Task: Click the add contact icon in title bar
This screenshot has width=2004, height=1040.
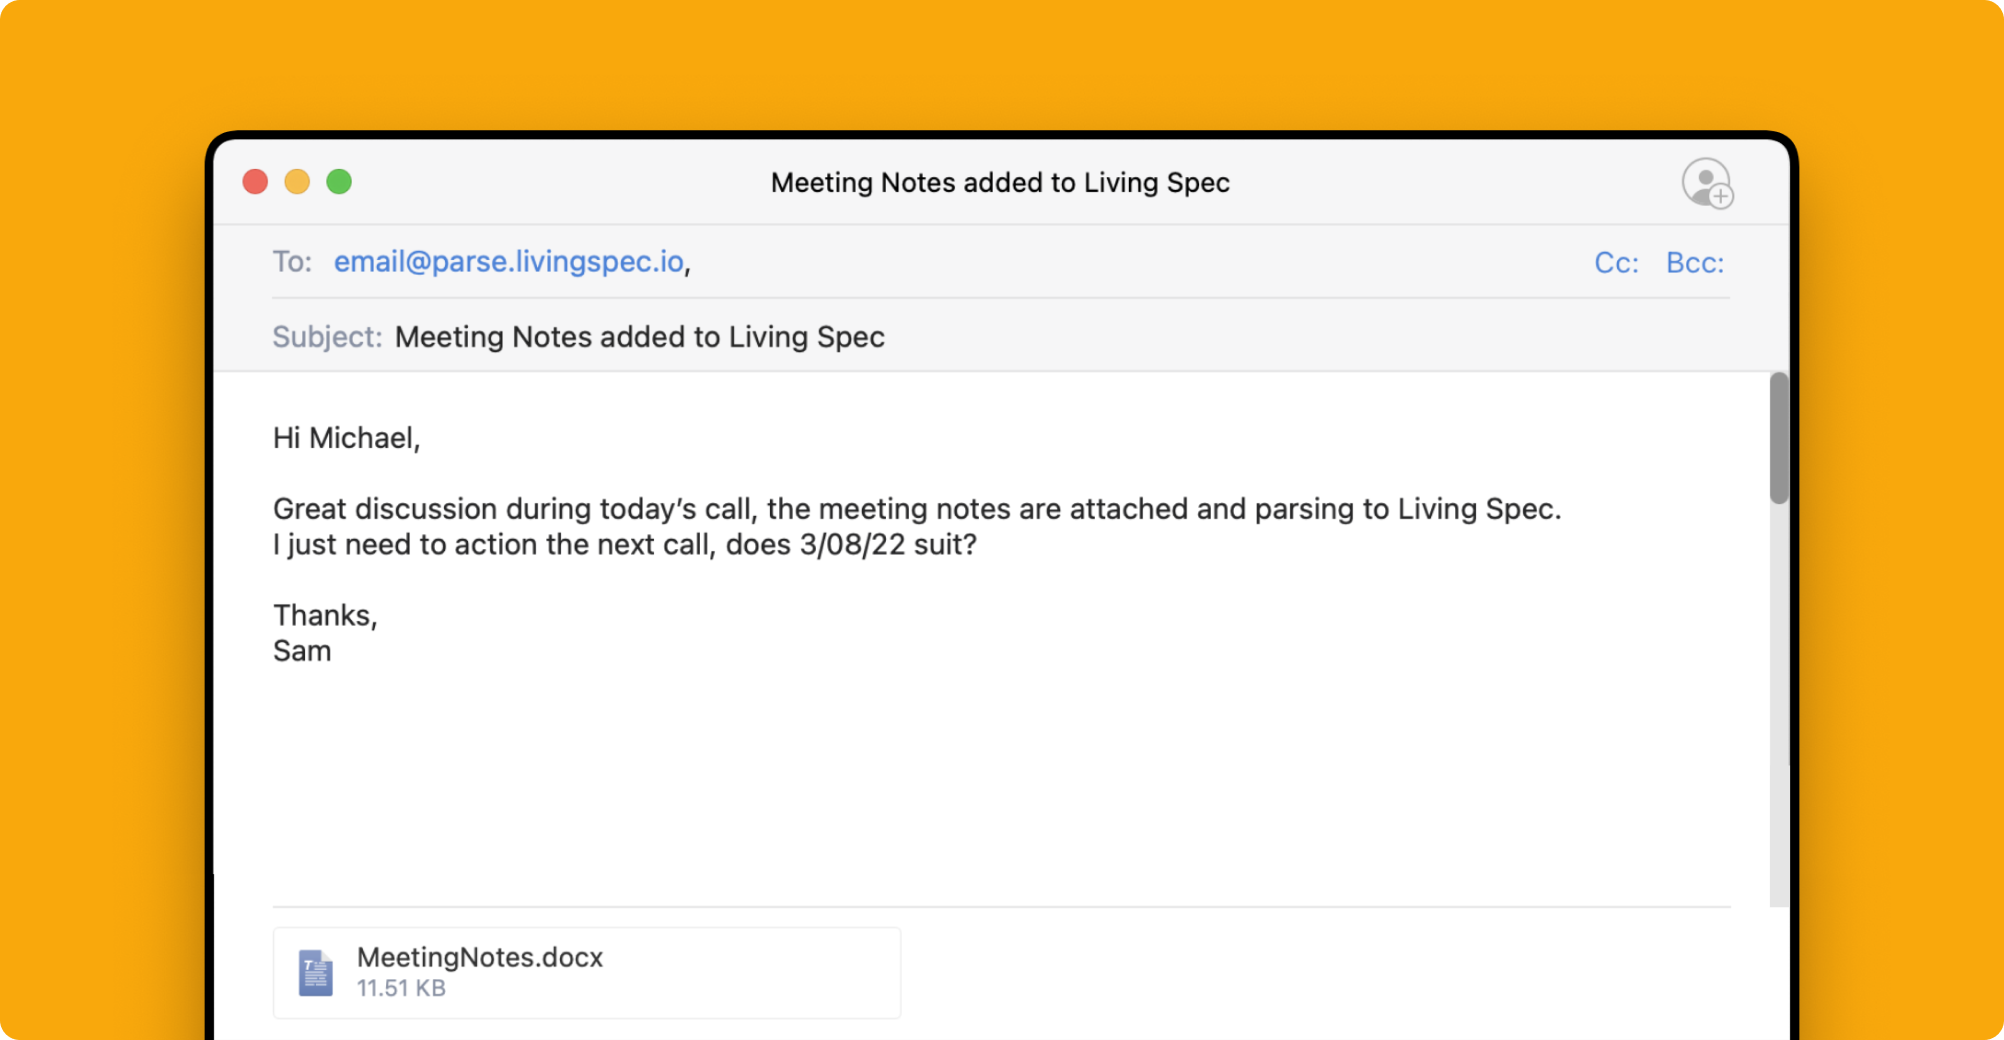Action: coord(1706,183)
